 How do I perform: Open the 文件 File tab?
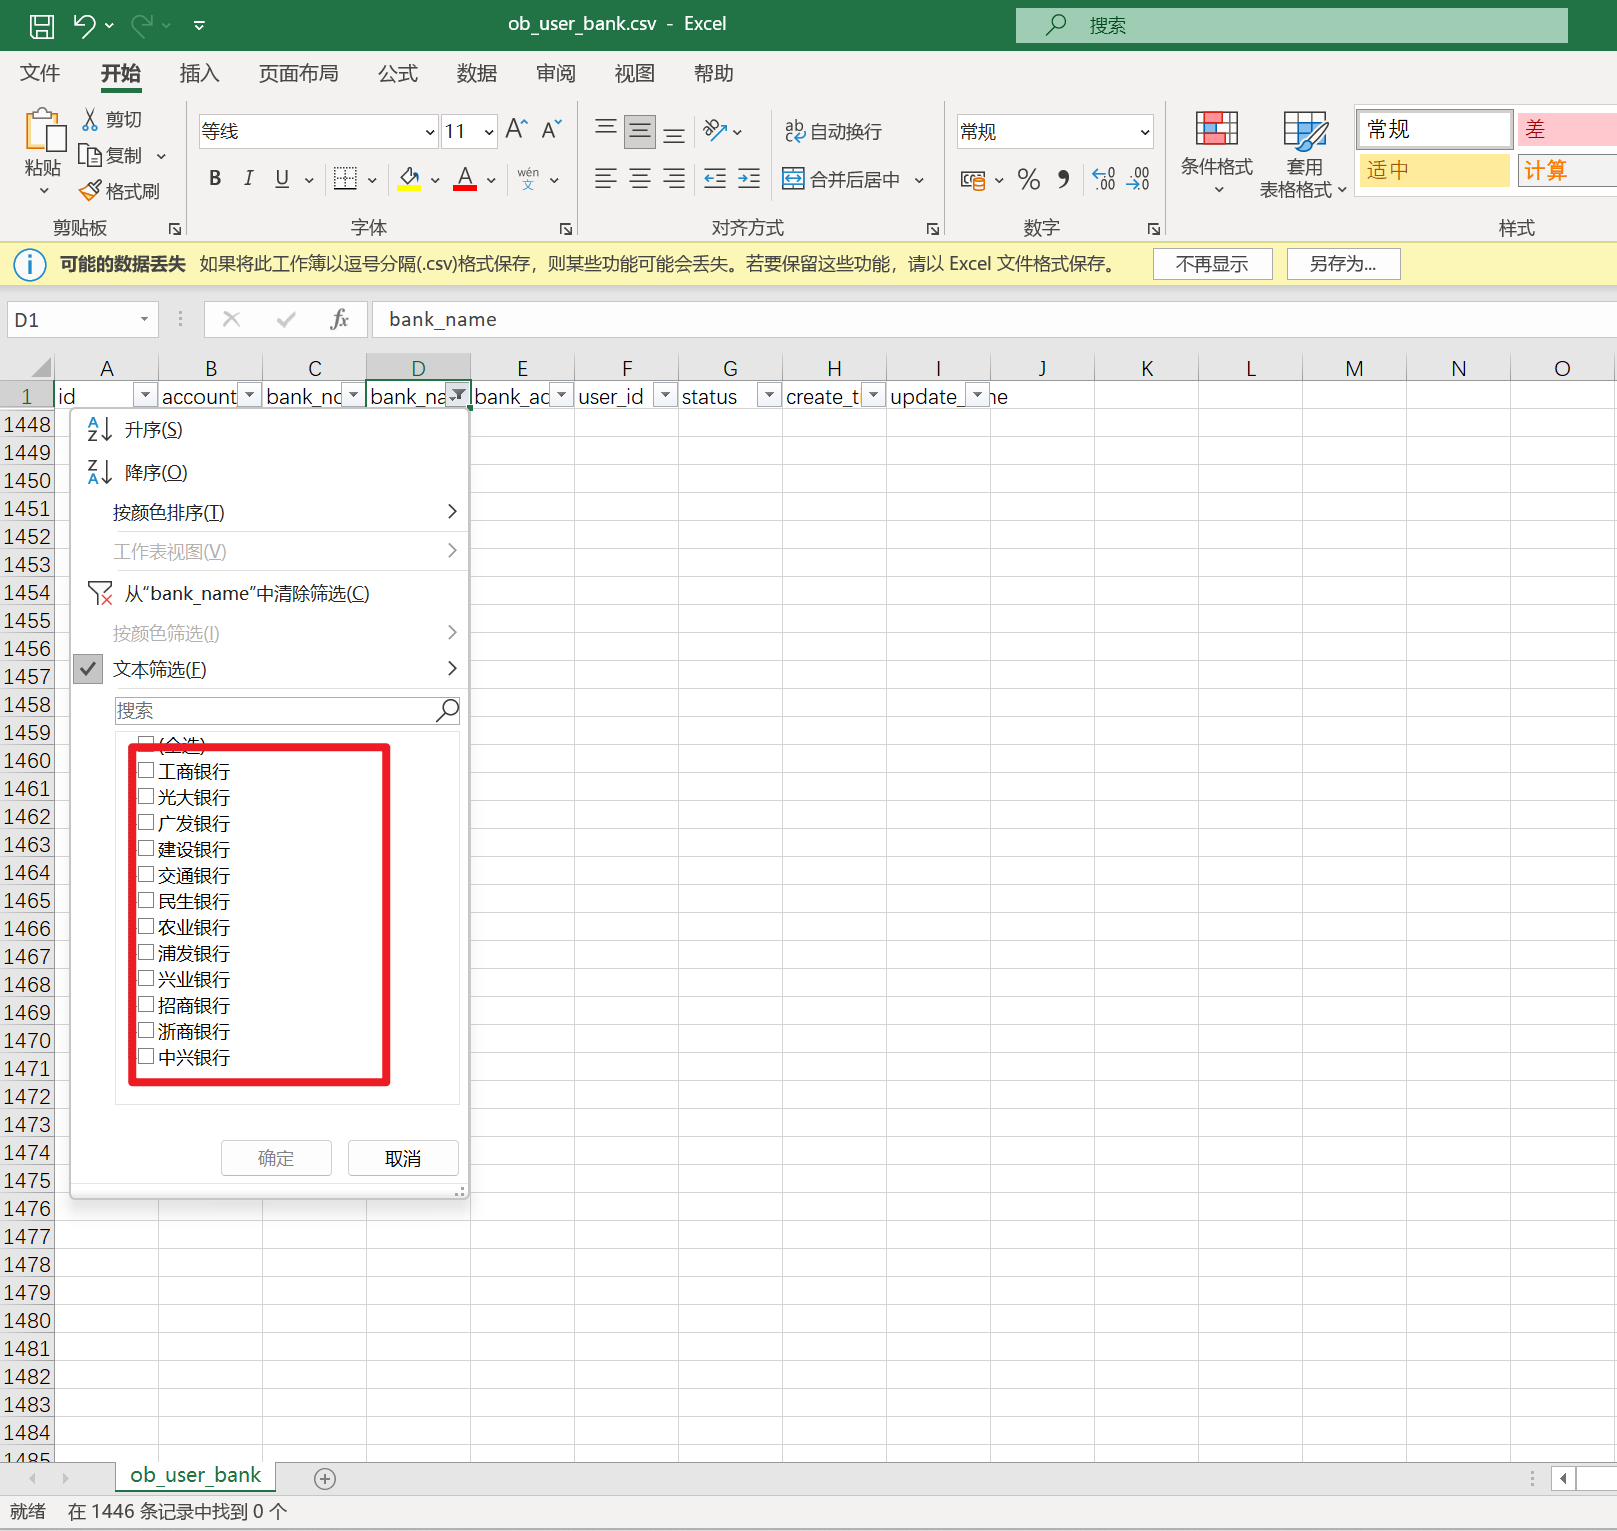coord(40,73)
